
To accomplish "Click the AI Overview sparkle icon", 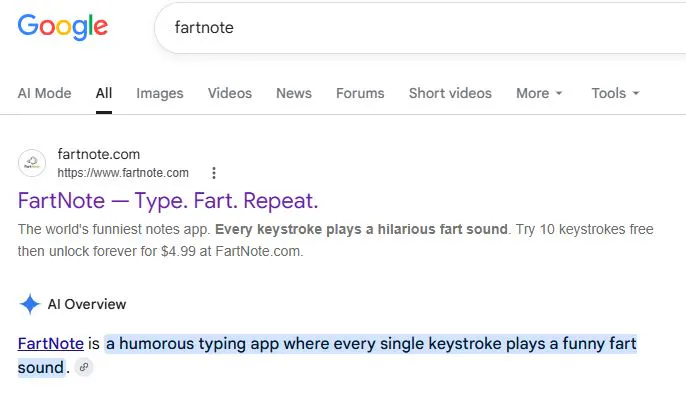I will [30, 304].
